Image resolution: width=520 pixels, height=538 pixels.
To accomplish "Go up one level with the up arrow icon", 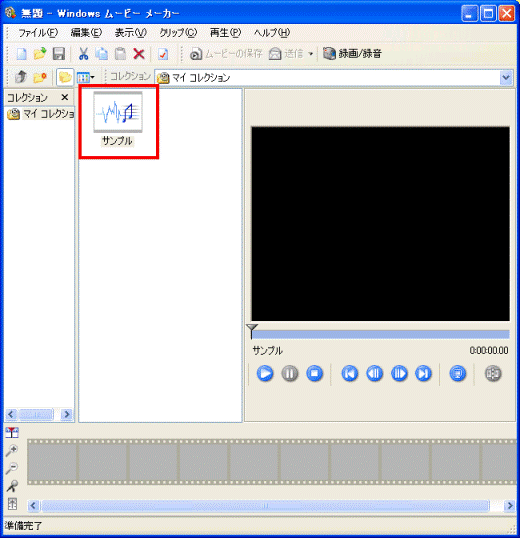I will (21, 77).
